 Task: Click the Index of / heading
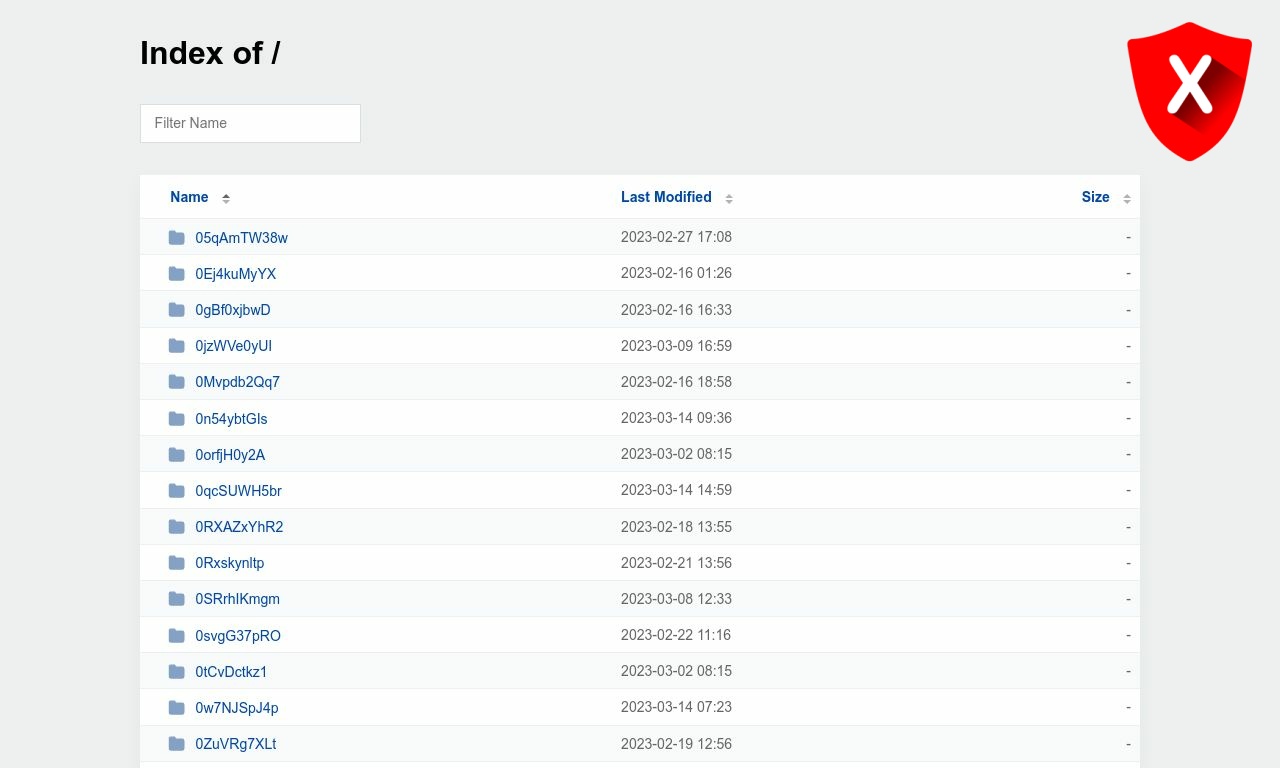[210, 53]
